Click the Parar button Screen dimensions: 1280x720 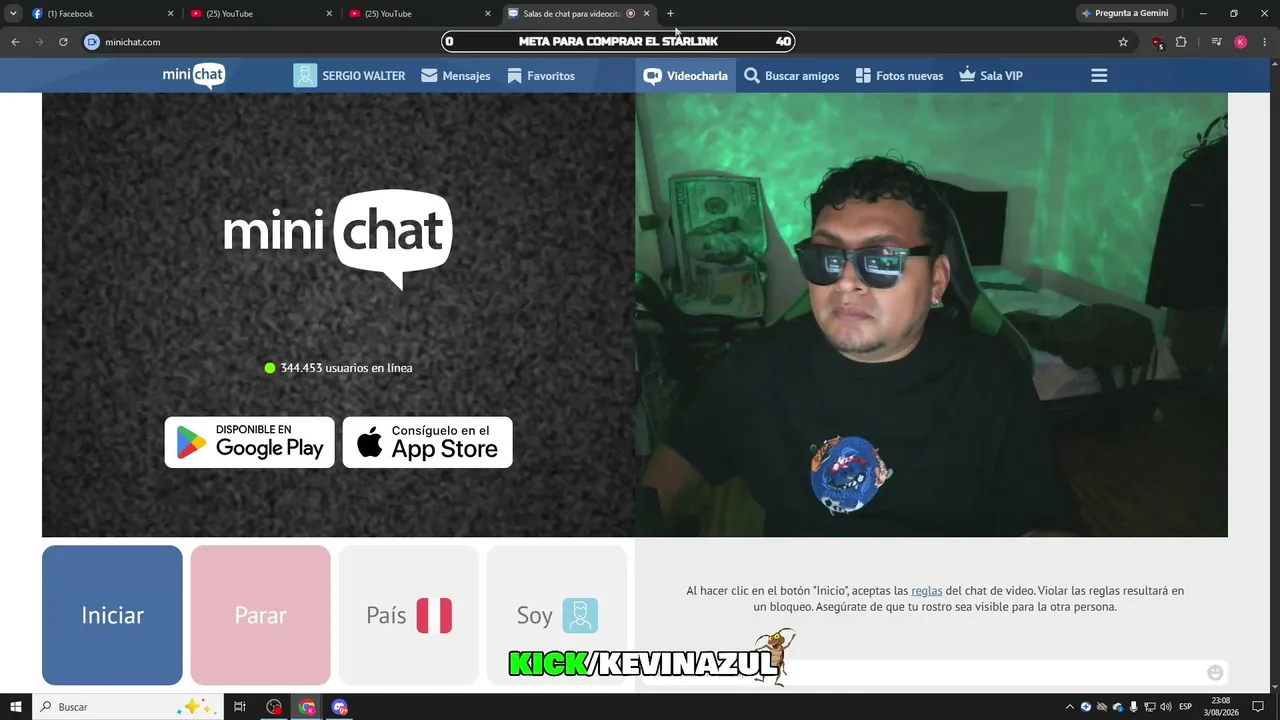coord(260,615)
